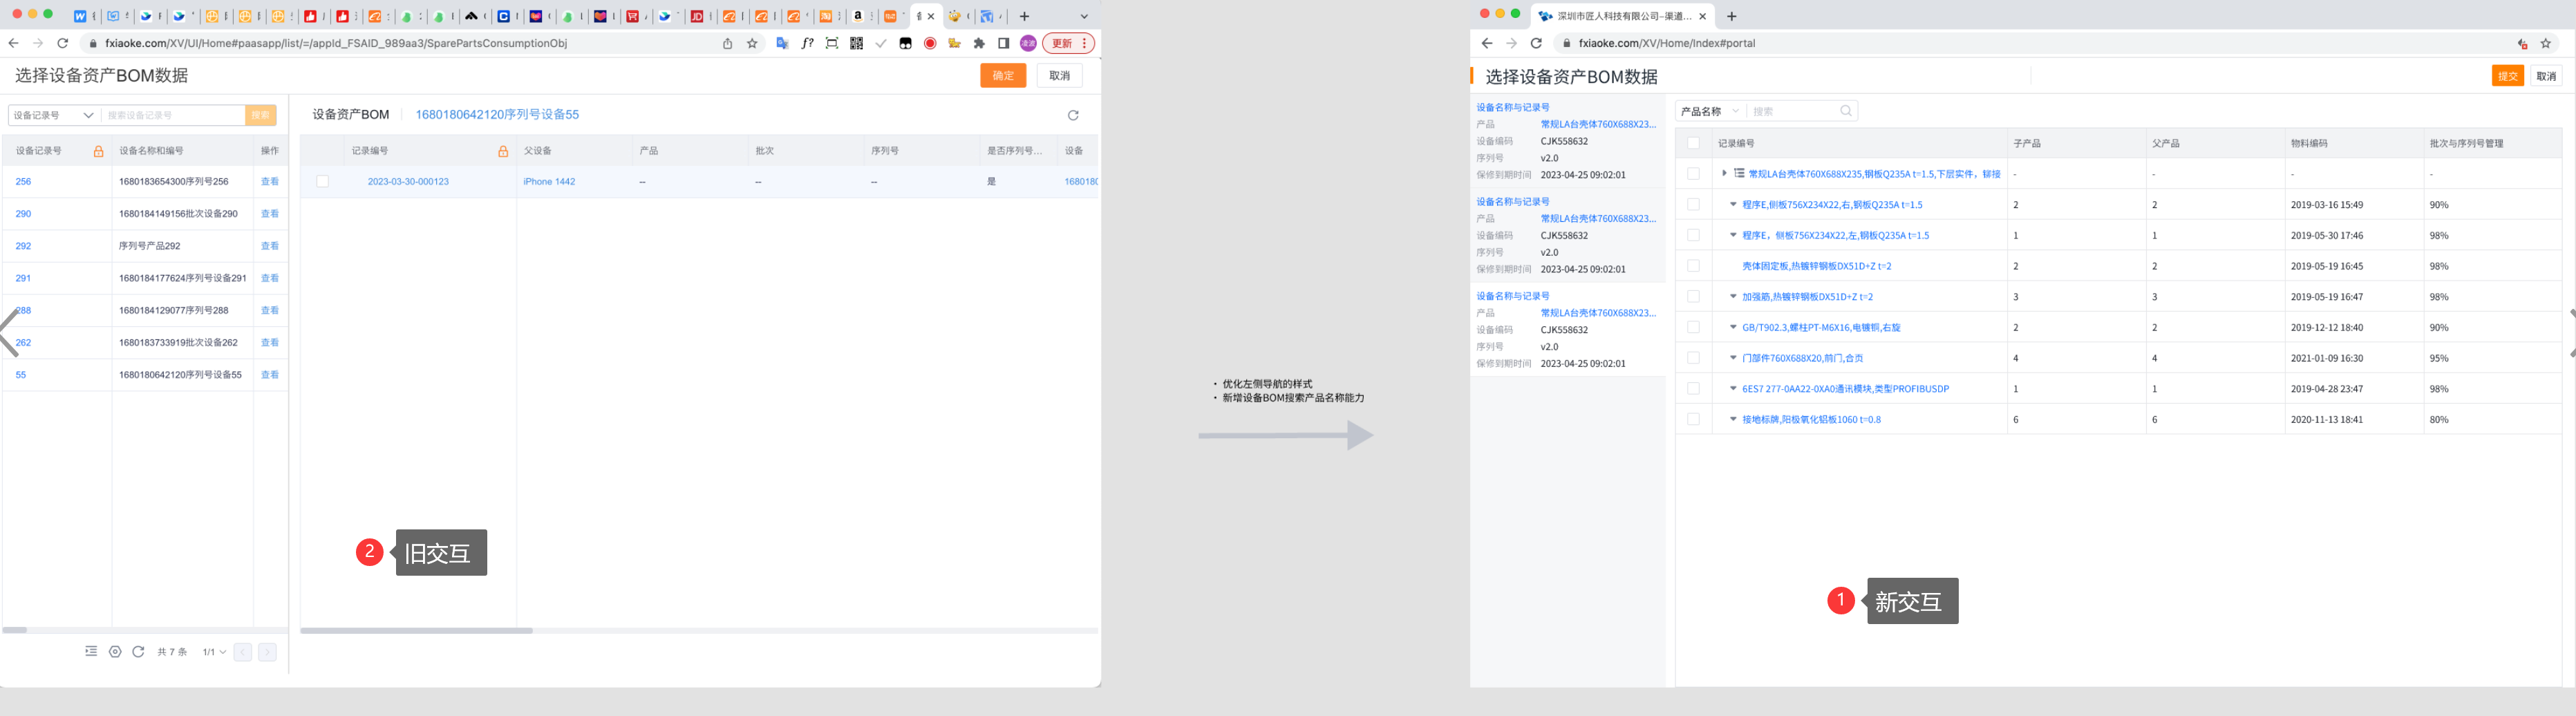Image resolution: width=2576 pixels, height=716 pixels.
Task: Click the orange 搜索 button next to the search box
Action: tap(260, 115)
